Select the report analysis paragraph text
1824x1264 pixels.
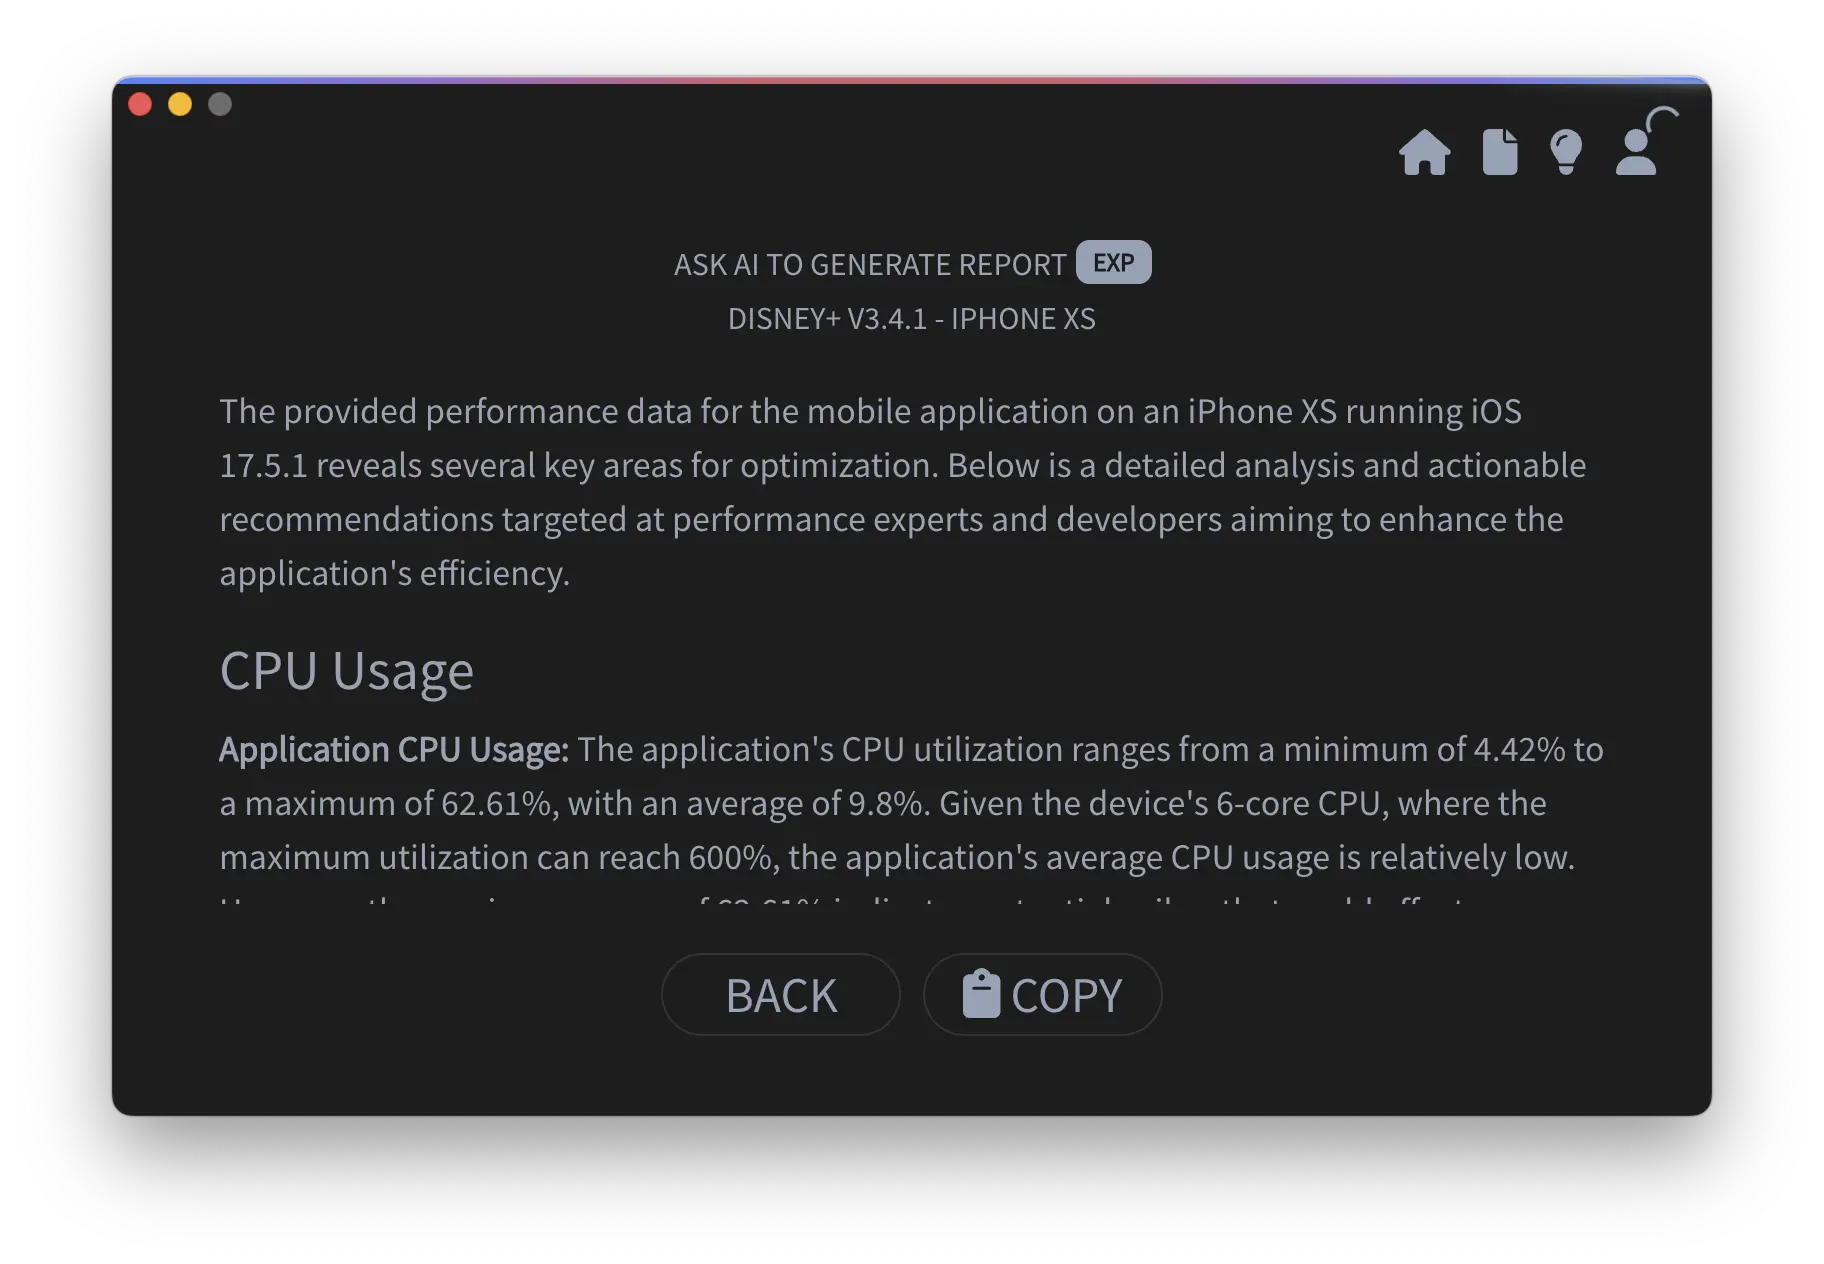coord(900,490)
